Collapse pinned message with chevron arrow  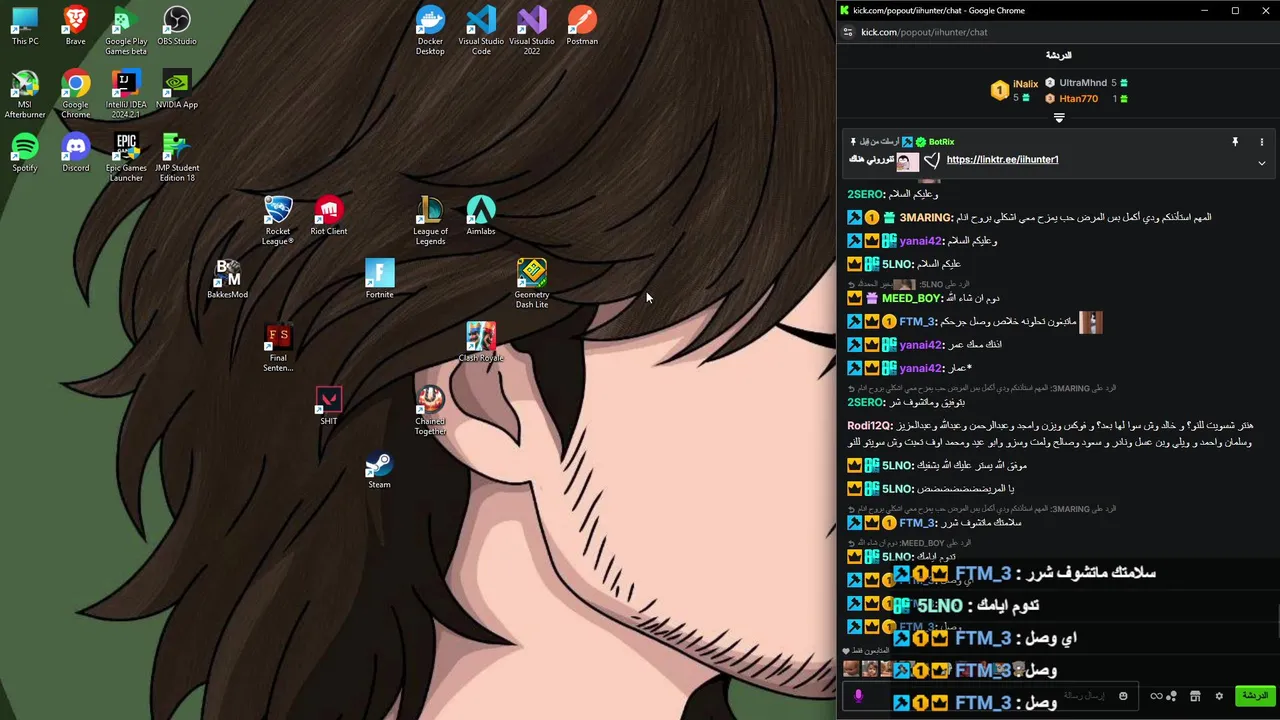click(1262, 163)
